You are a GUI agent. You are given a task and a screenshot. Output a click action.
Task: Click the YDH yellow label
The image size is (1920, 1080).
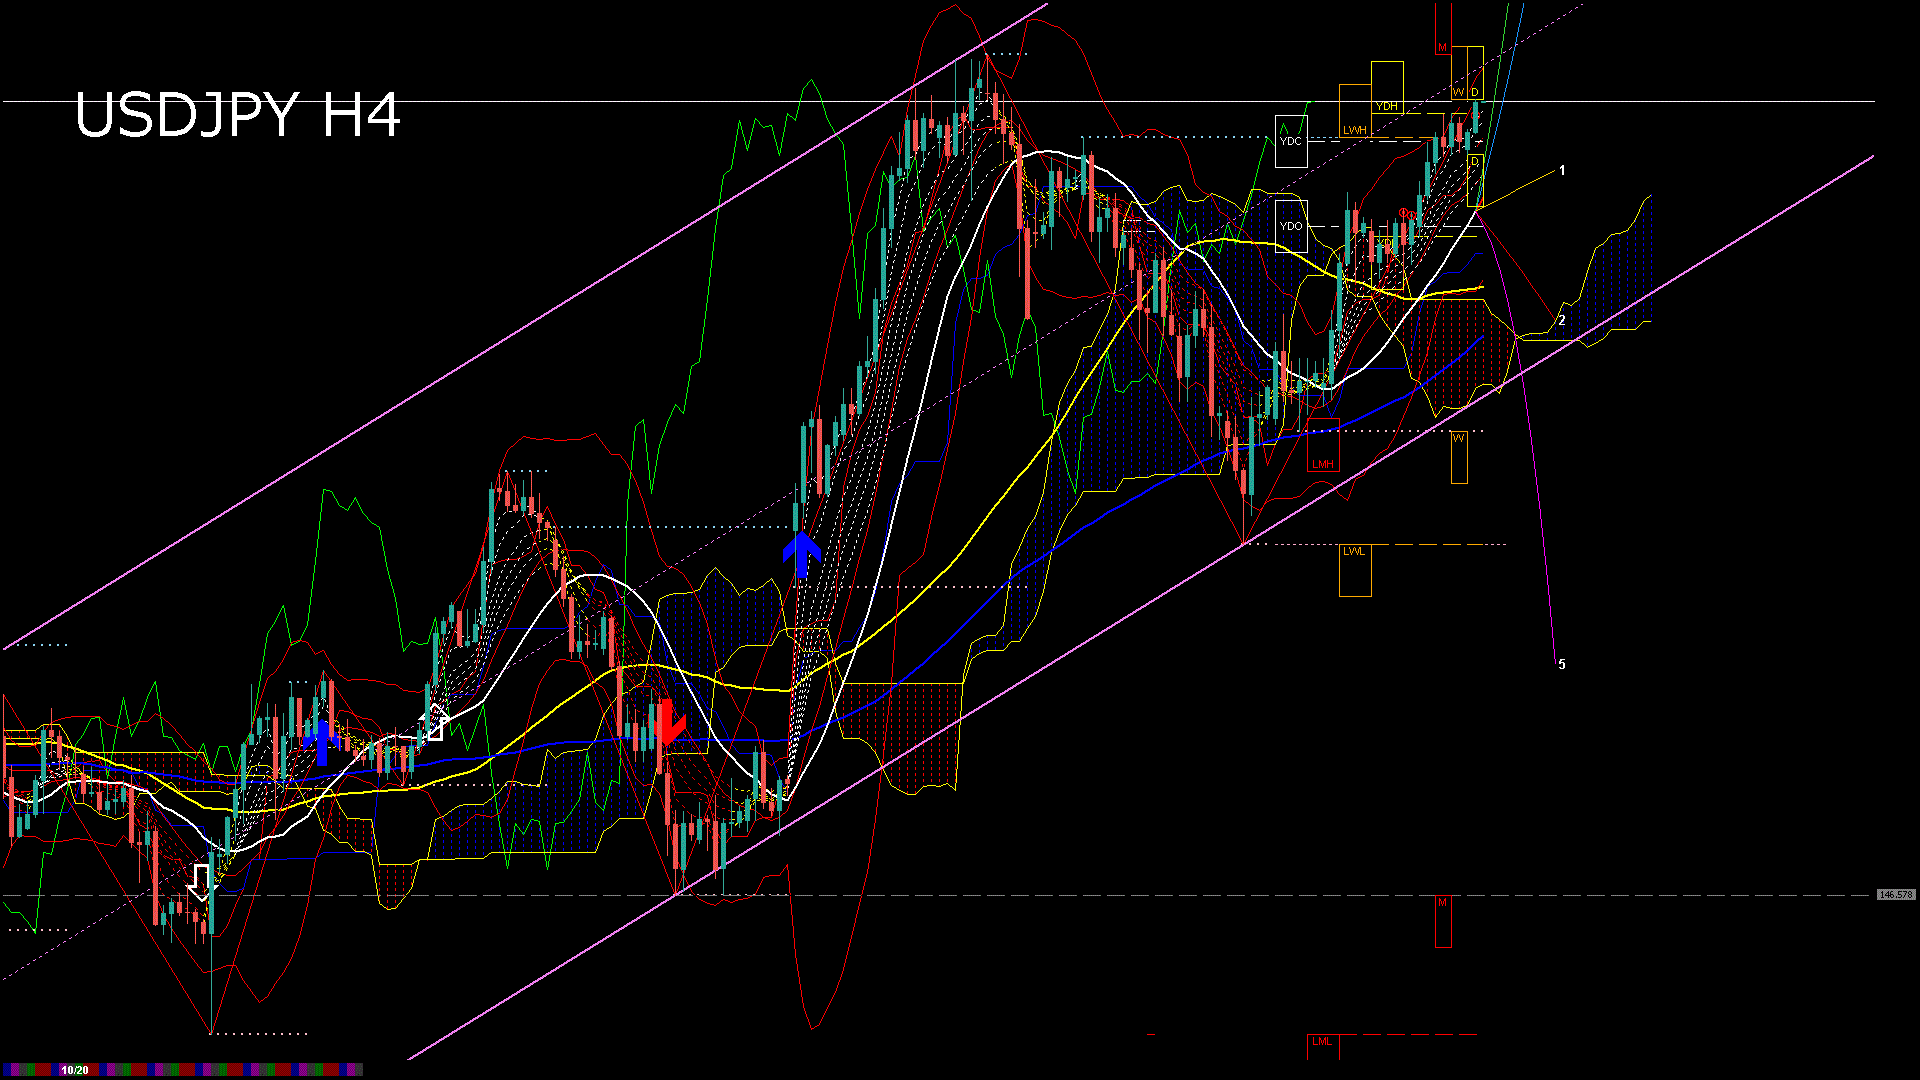[1386, 106]
